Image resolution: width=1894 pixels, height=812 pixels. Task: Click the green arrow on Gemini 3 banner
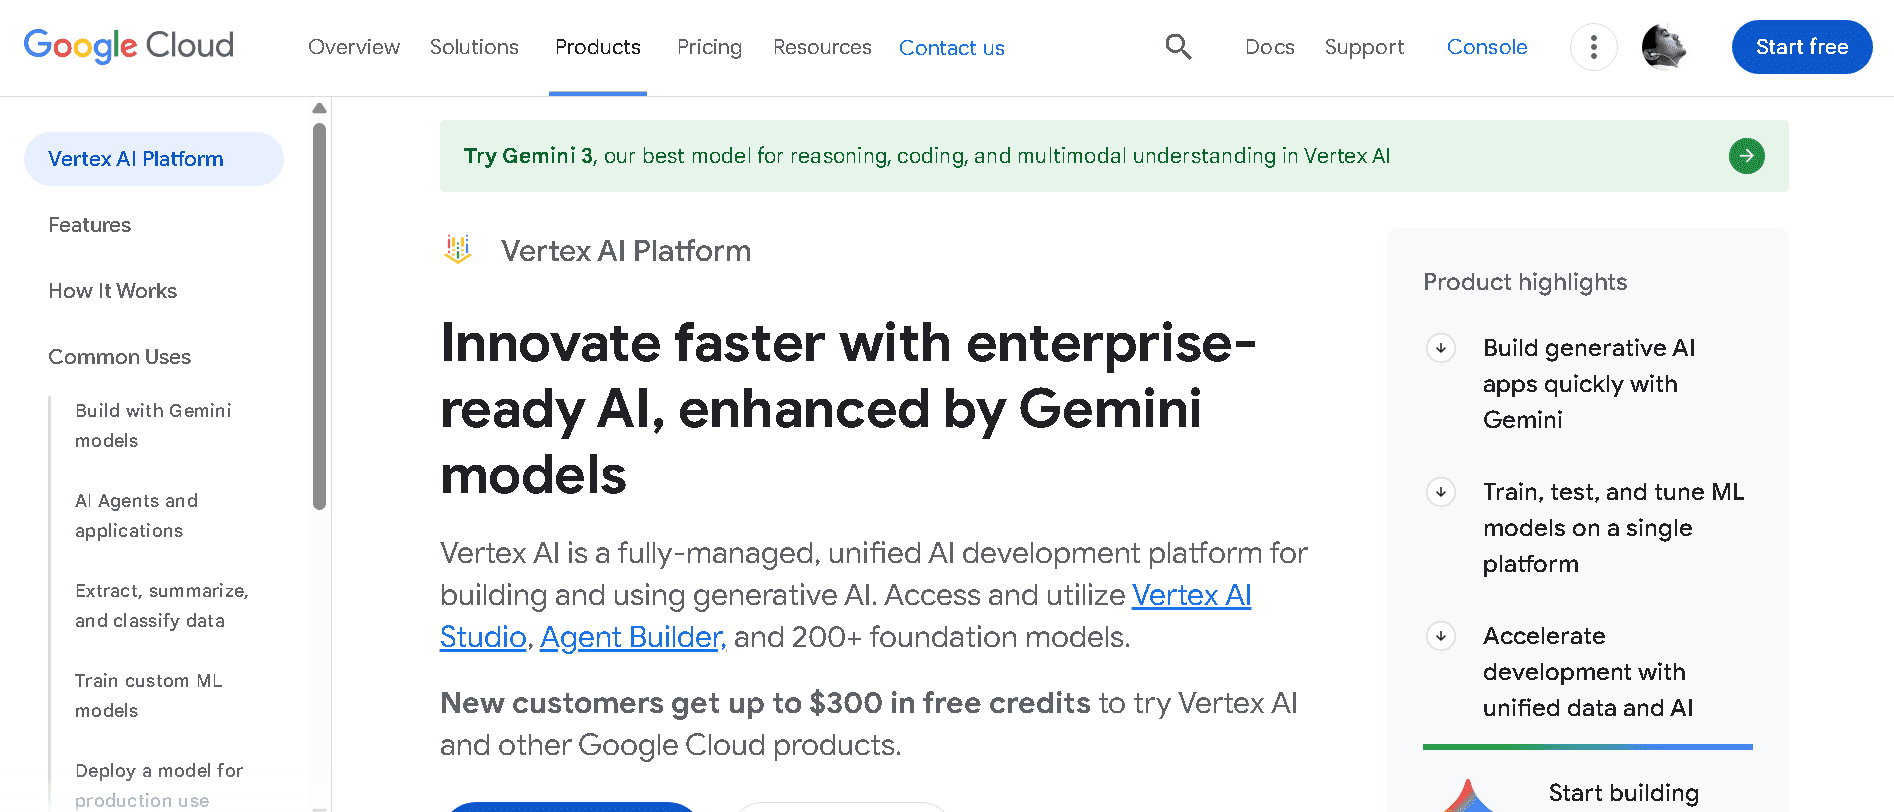click(x=1746, y=156)
